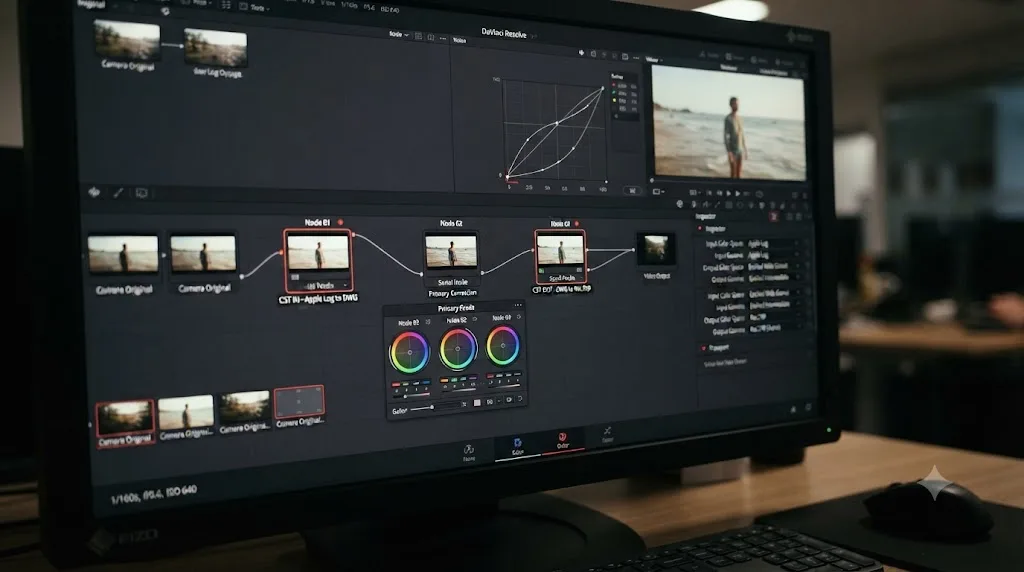The width and height of the screenshot is (1024, 572).
Task: Open the Color page tab with the blue icon
Action: (517, 446)
